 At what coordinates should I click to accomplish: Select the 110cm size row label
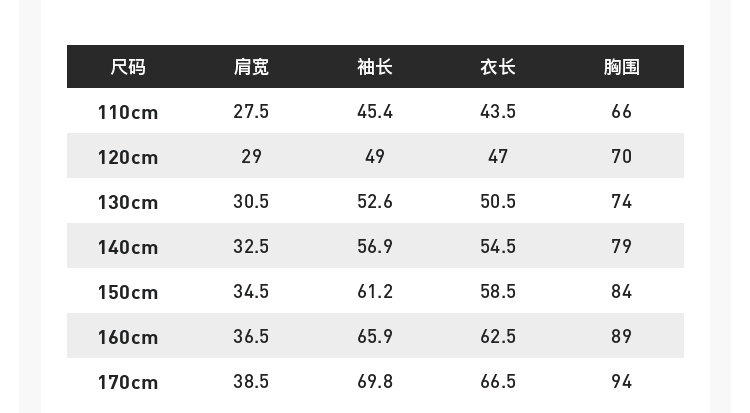(x=128, y=112)
